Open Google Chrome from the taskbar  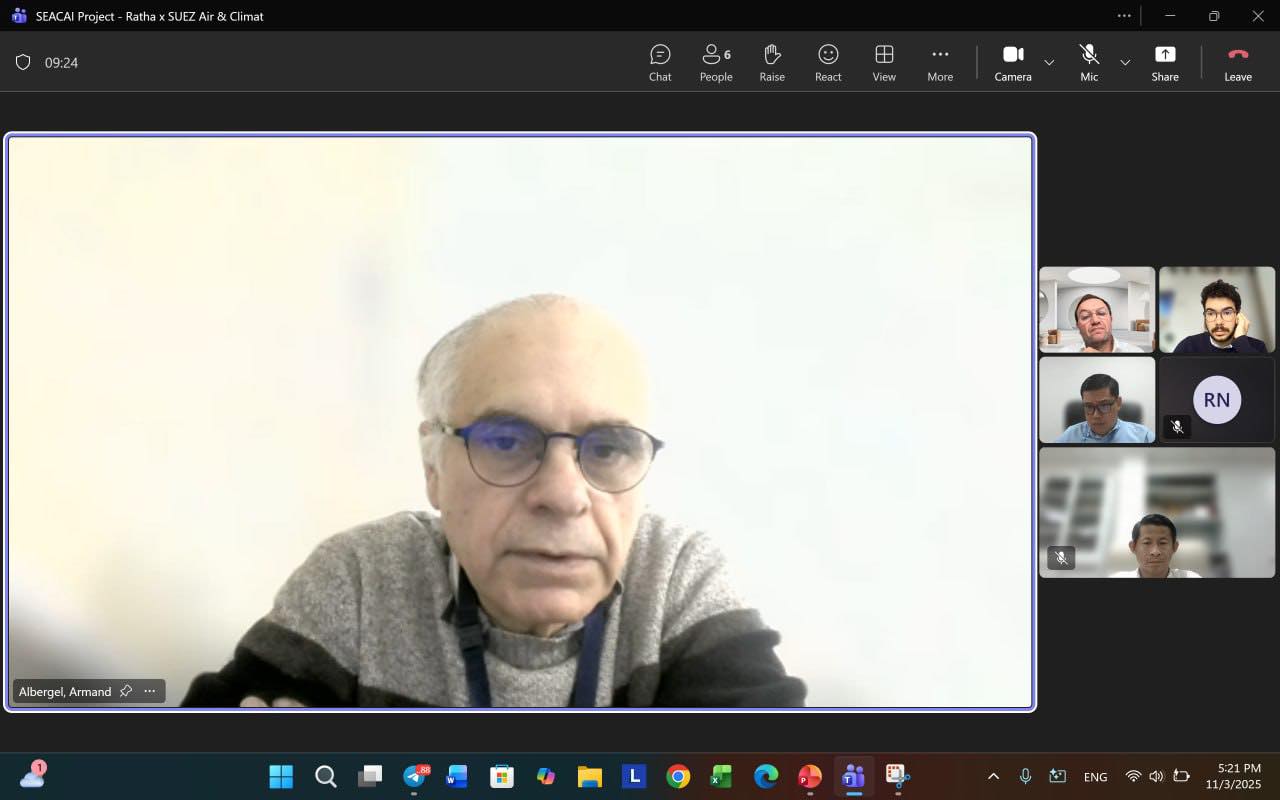678,776
